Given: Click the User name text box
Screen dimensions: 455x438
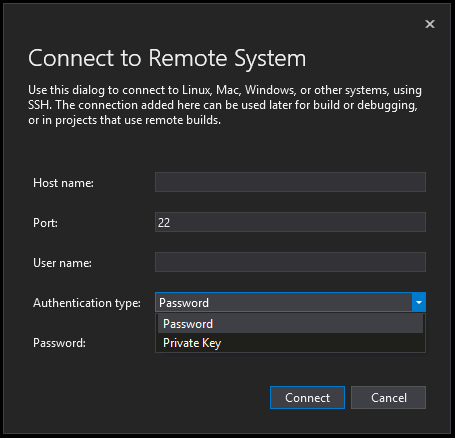Looking at the screenshot, I should coord(290,262).
